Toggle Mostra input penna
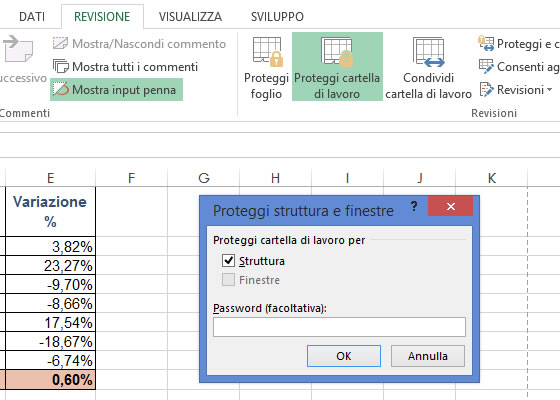This screenshot has height=400, width=560. coord(116,90)
